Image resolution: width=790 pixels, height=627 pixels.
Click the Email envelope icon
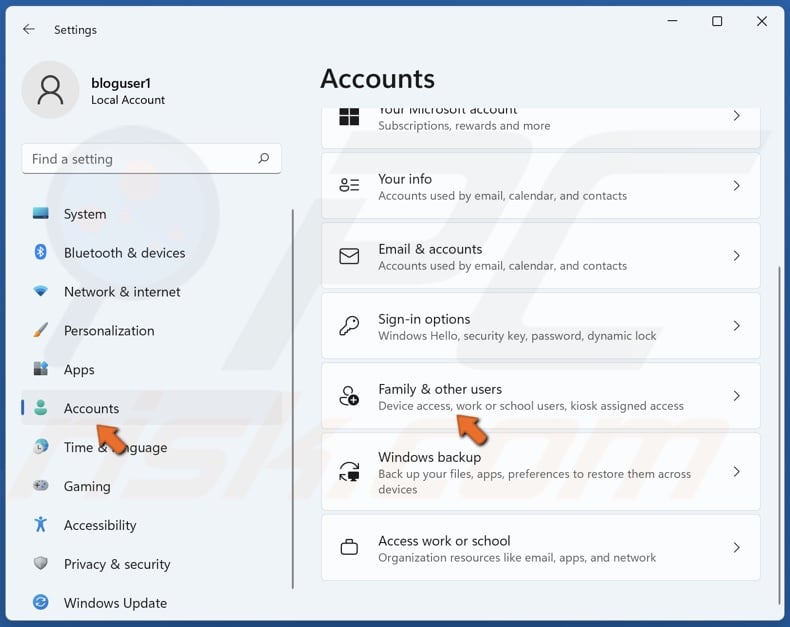tap(349, 256)
